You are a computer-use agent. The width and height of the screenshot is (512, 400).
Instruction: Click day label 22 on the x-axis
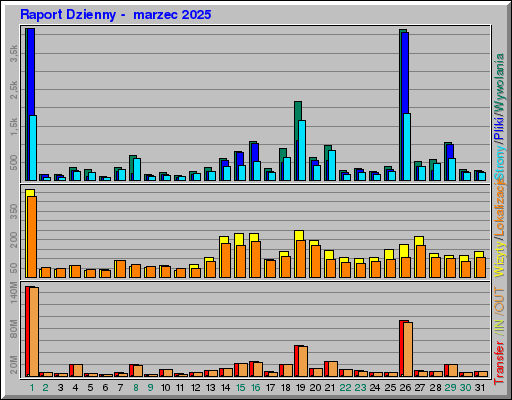(345, 388)
